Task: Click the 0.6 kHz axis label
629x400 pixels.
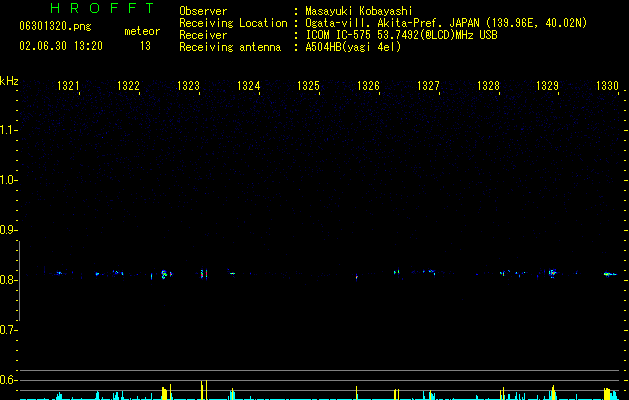Action: point(7,380)
